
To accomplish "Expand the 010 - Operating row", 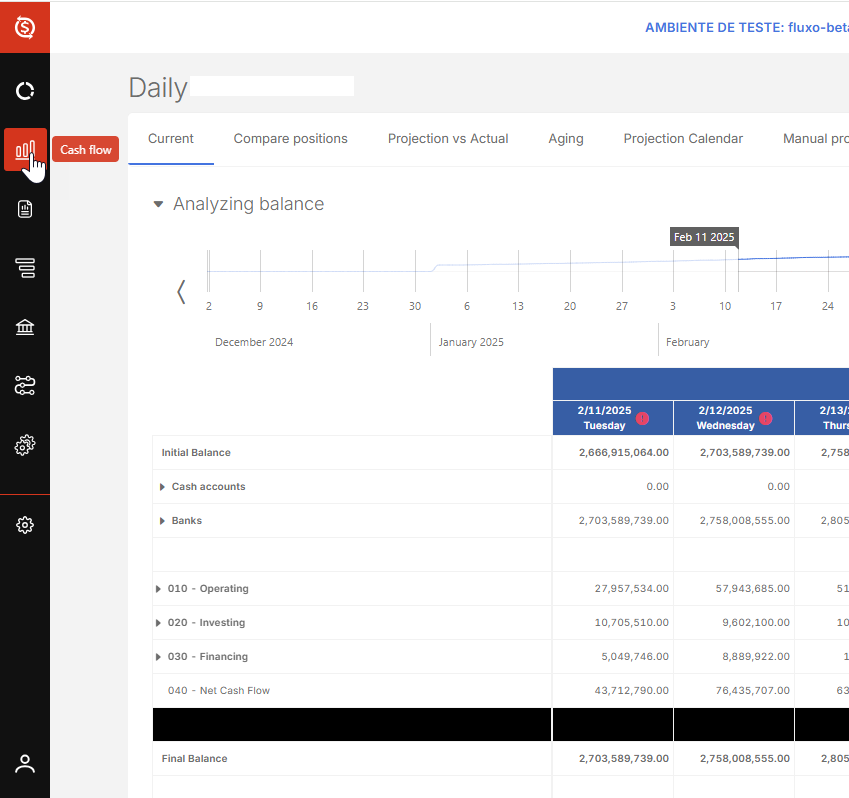I will [x=159, y=589].
